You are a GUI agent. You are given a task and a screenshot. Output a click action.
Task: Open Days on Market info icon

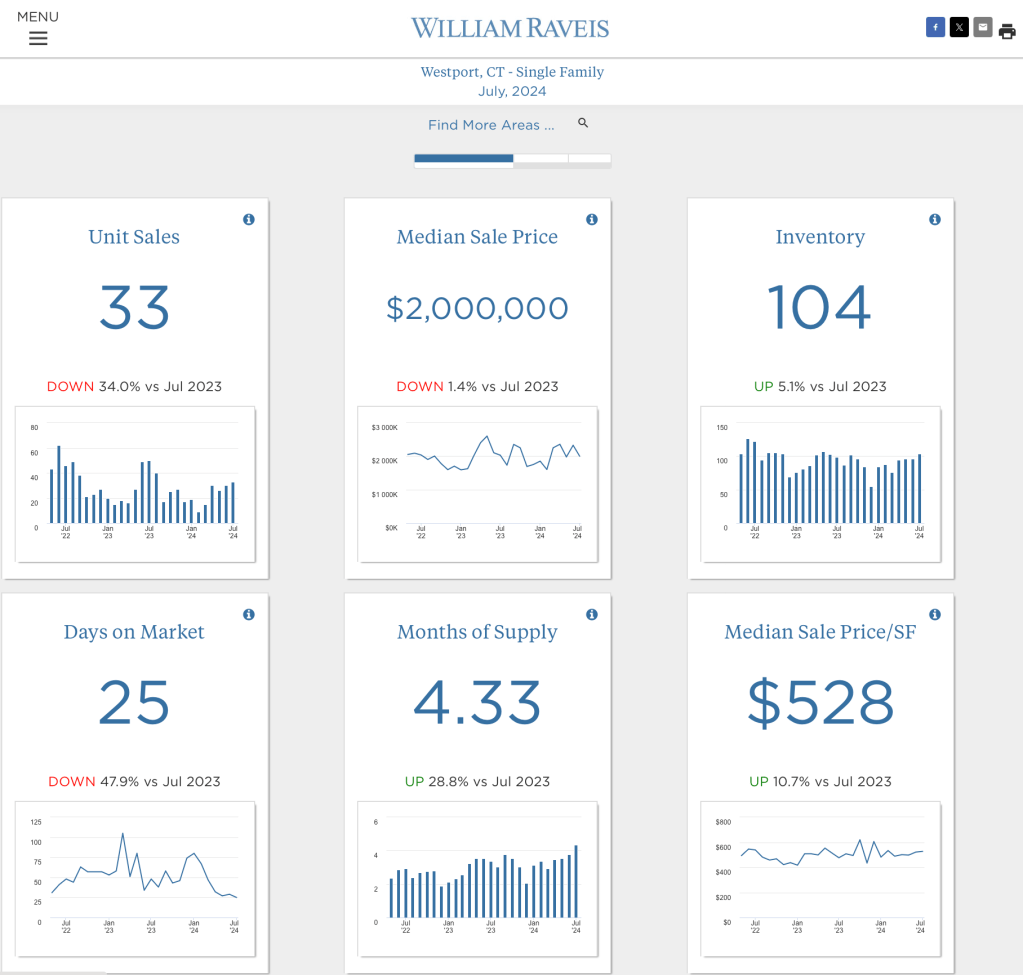click(x=249, y=614)
